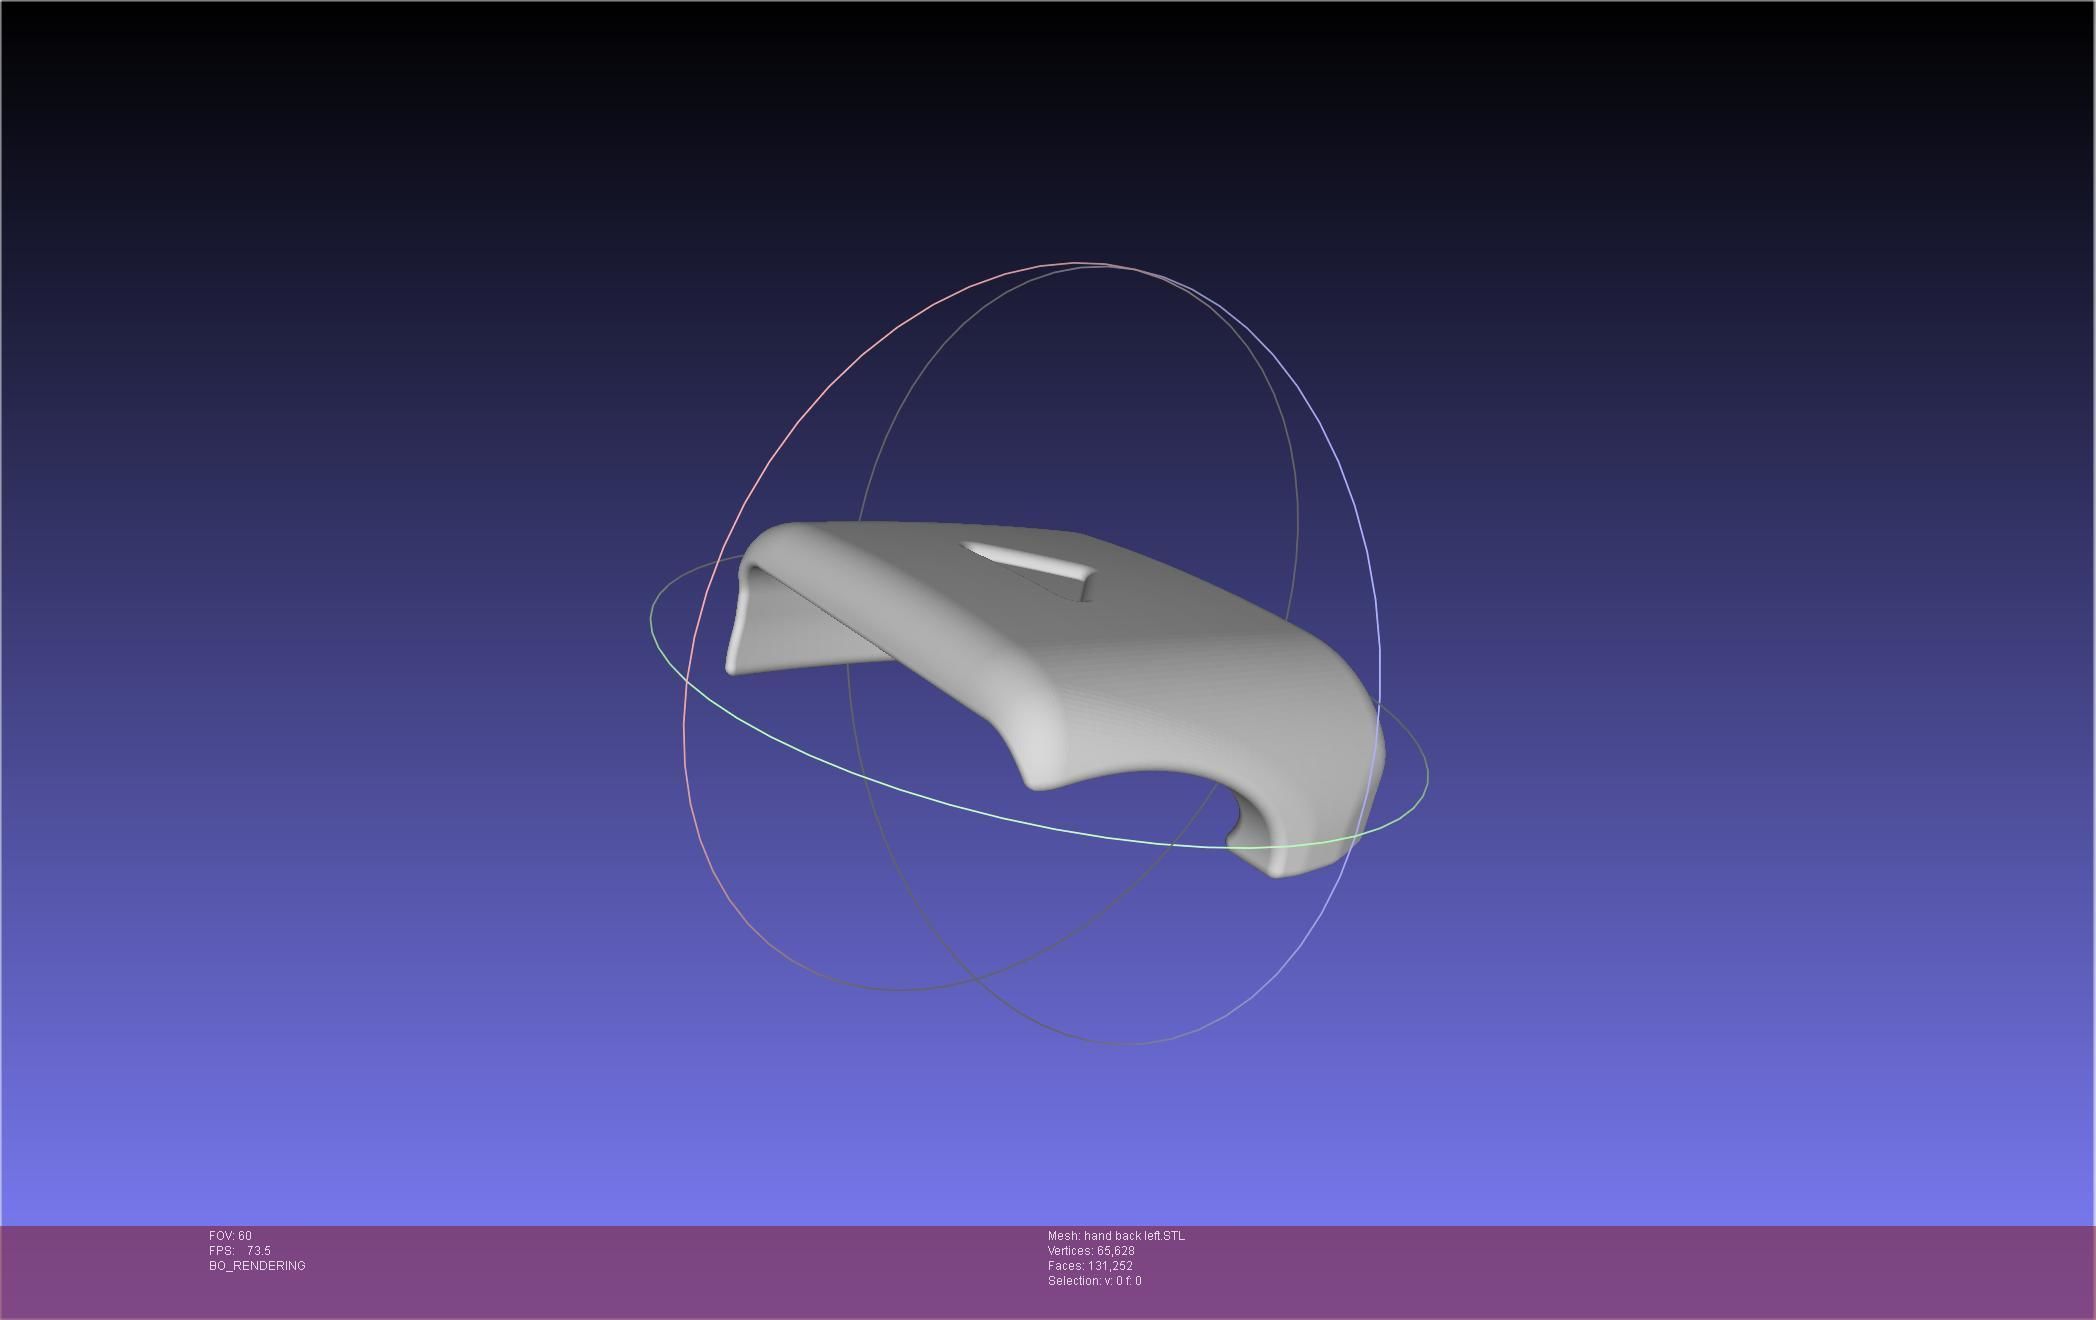2096x1320 pixels.
Task: Click the 'BO_RENDERING' status text
Action: 257,1266
